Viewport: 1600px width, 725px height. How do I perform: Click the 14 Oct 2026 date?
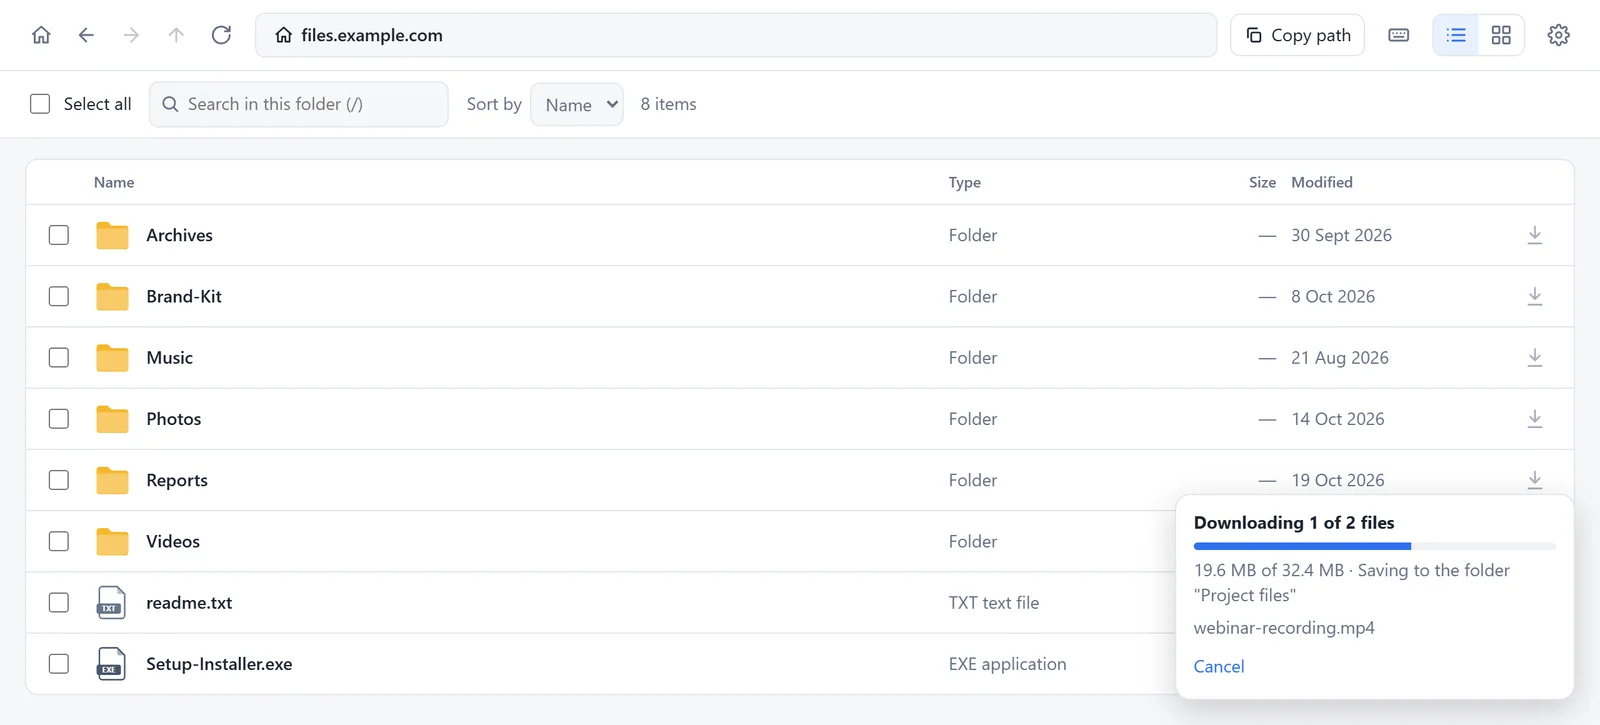[1338, 419]
